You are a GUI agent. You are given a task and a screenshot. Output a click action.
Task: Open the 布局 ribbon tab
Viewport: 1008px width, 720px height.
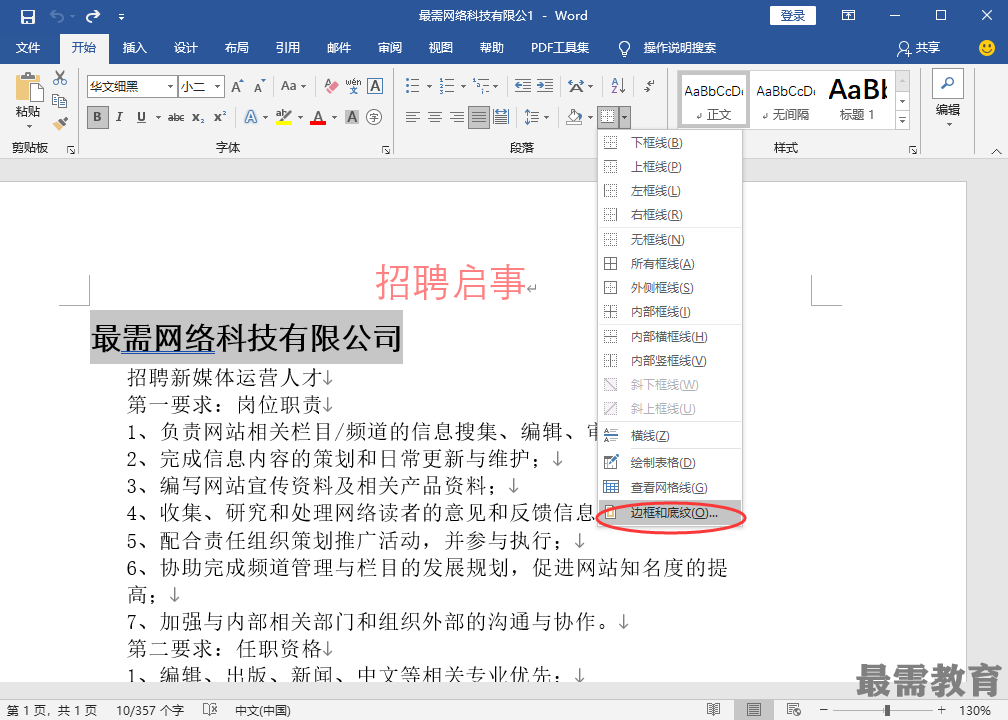[x=237, y=48]
